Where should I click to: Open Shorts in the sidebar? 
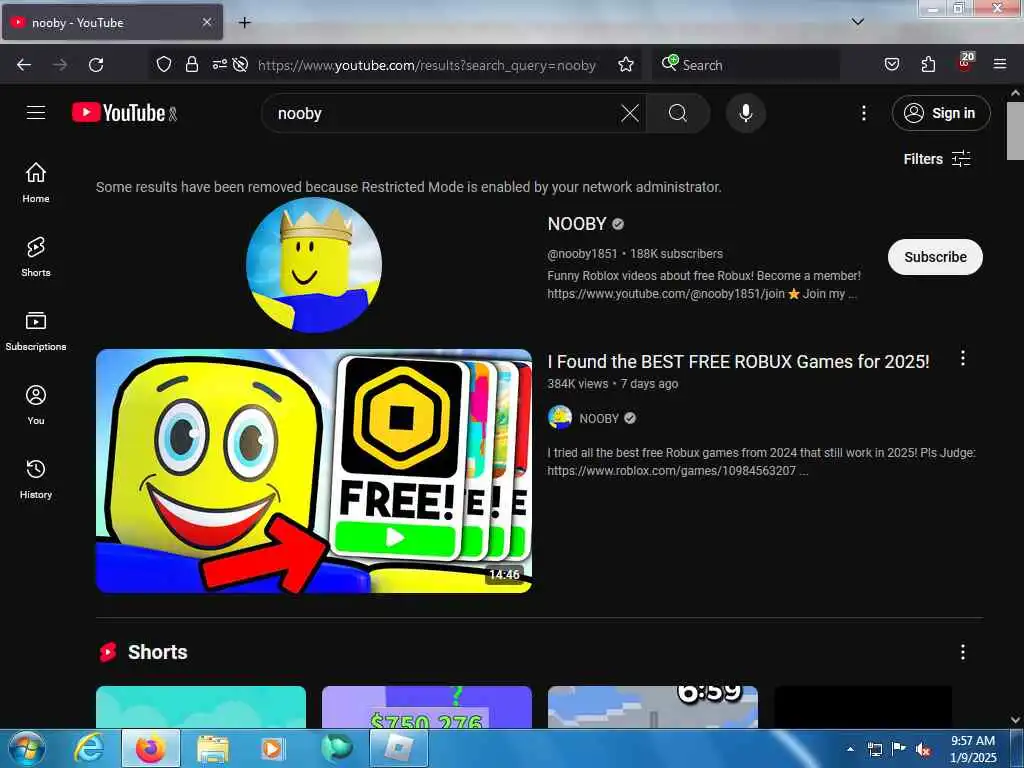(36, 257)
